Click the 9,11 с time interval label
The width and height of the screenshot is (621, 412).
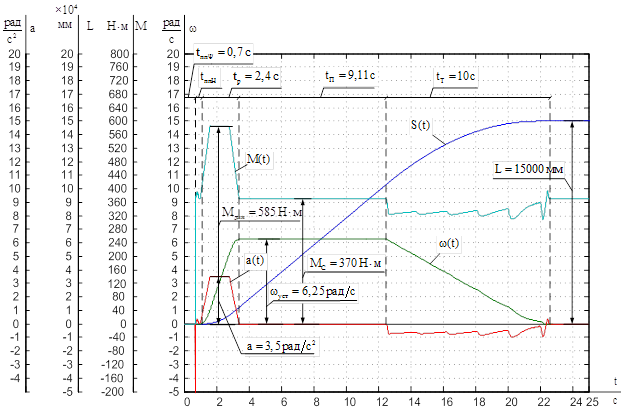pyautogui.click(x=346, y=75)
